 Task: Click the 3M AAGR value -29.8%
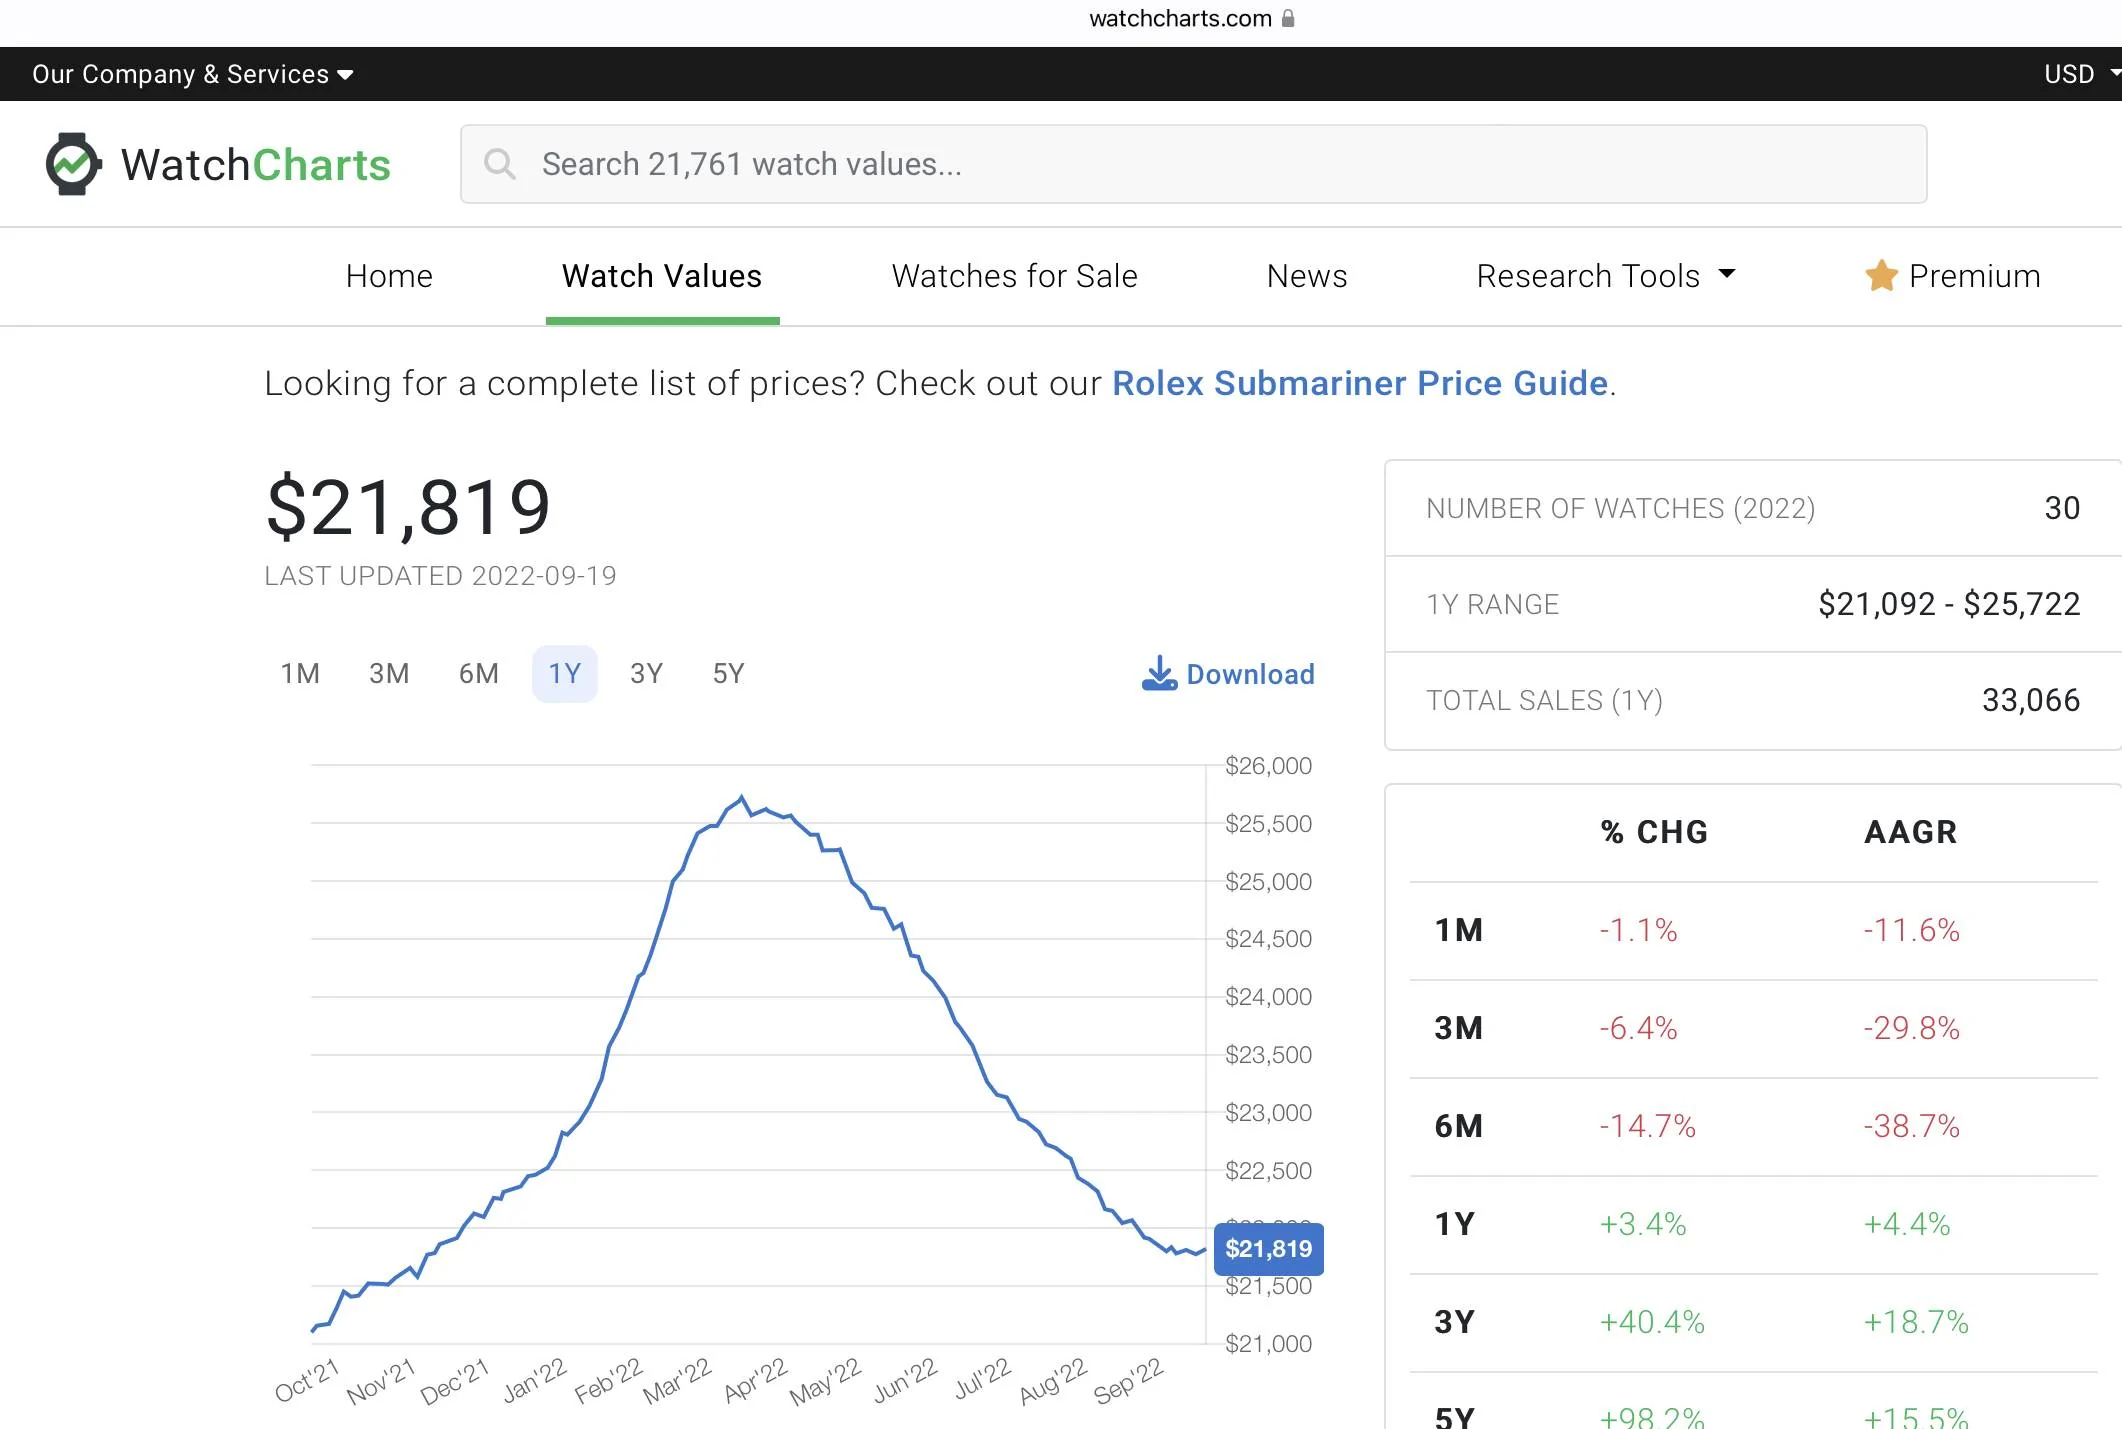point(1911,1029)
